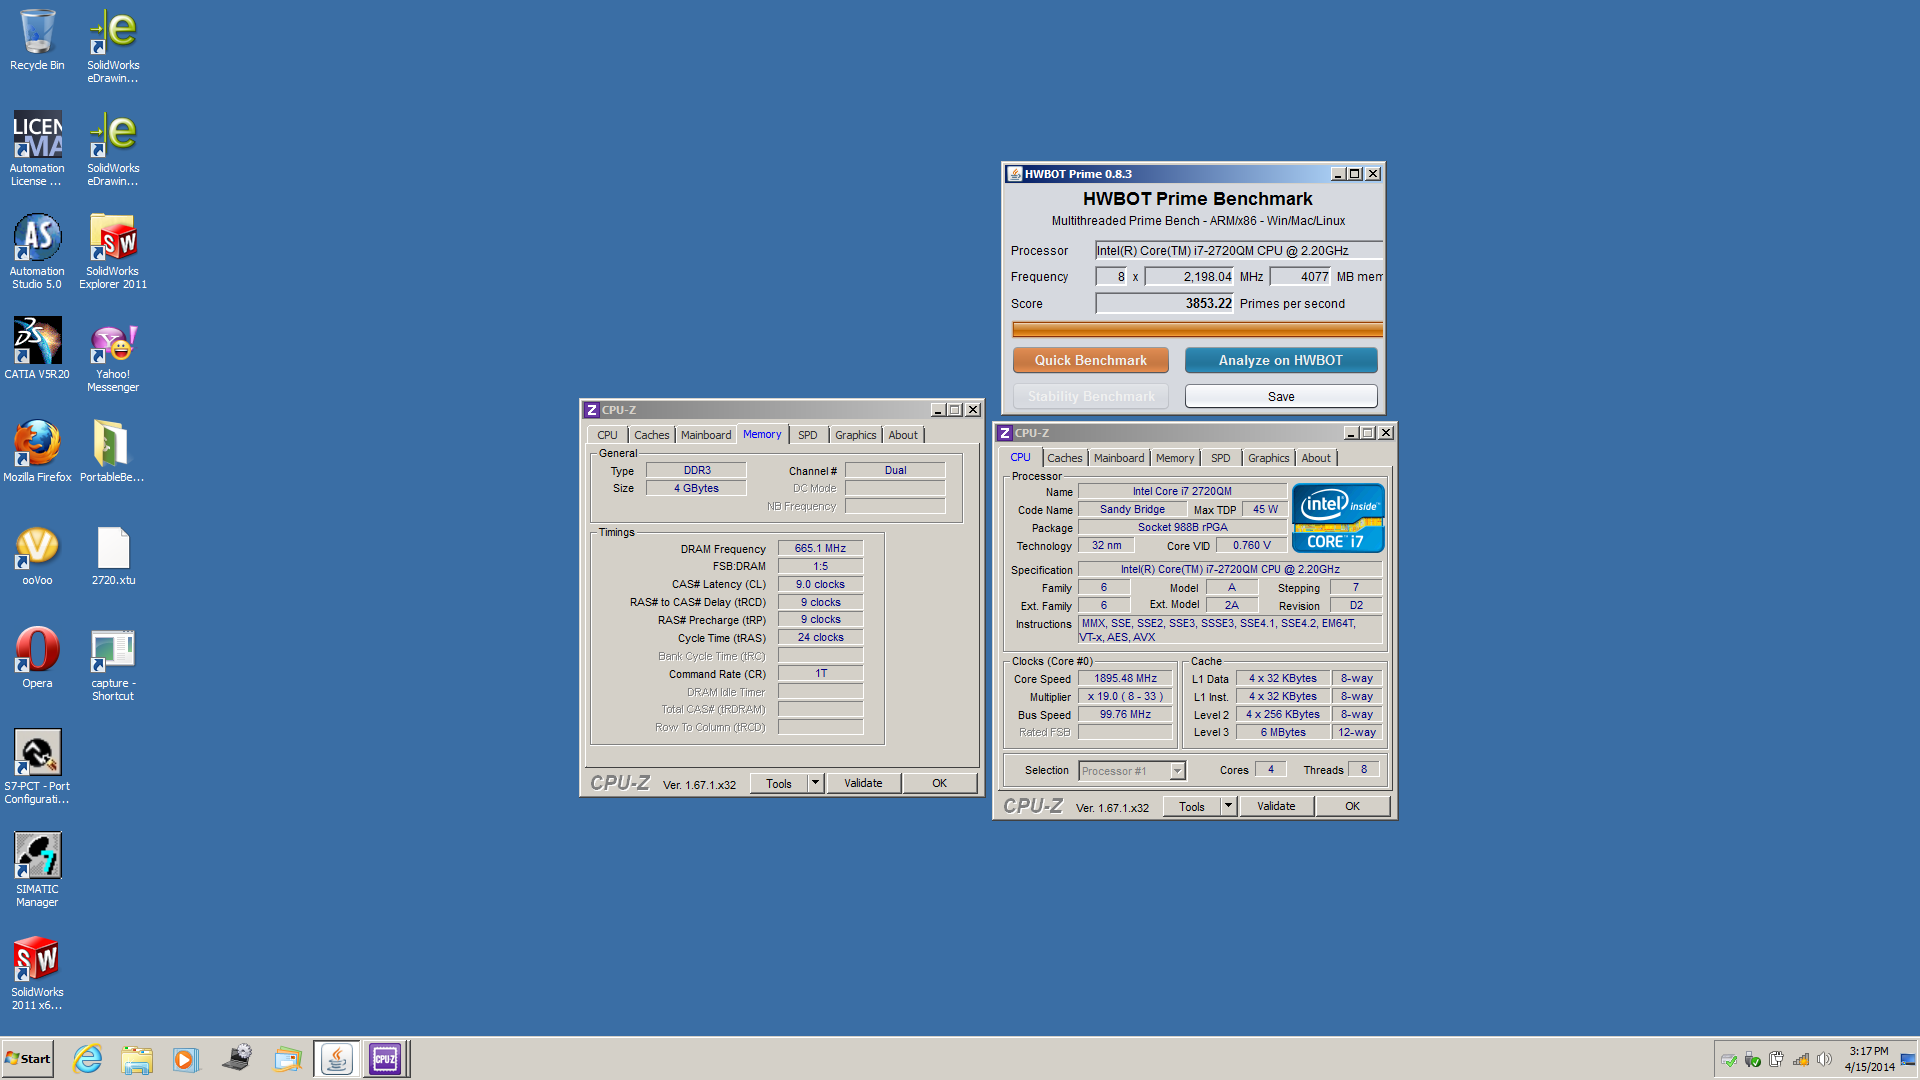The image size is (1920, 1080).
Task: Click Core Speed value 1895.48 MHz
Action: pos(1125,678)
